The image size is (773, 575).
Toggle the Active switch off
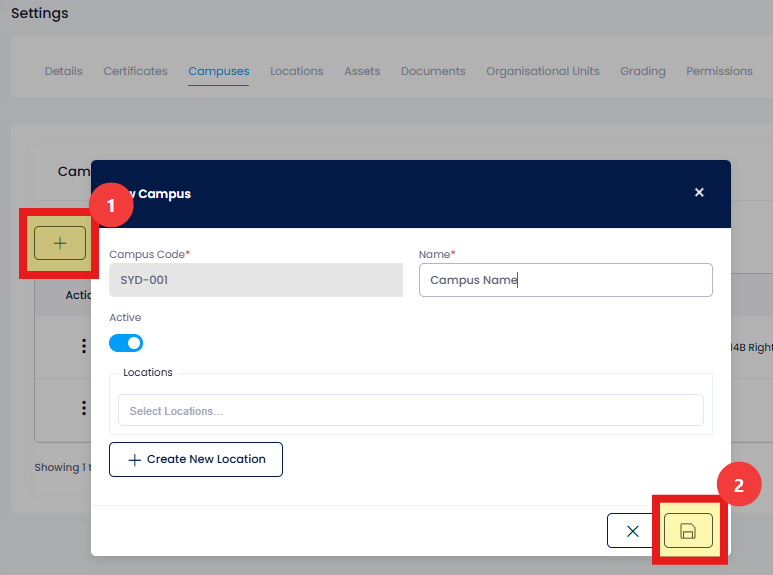(x=126, y=343)
